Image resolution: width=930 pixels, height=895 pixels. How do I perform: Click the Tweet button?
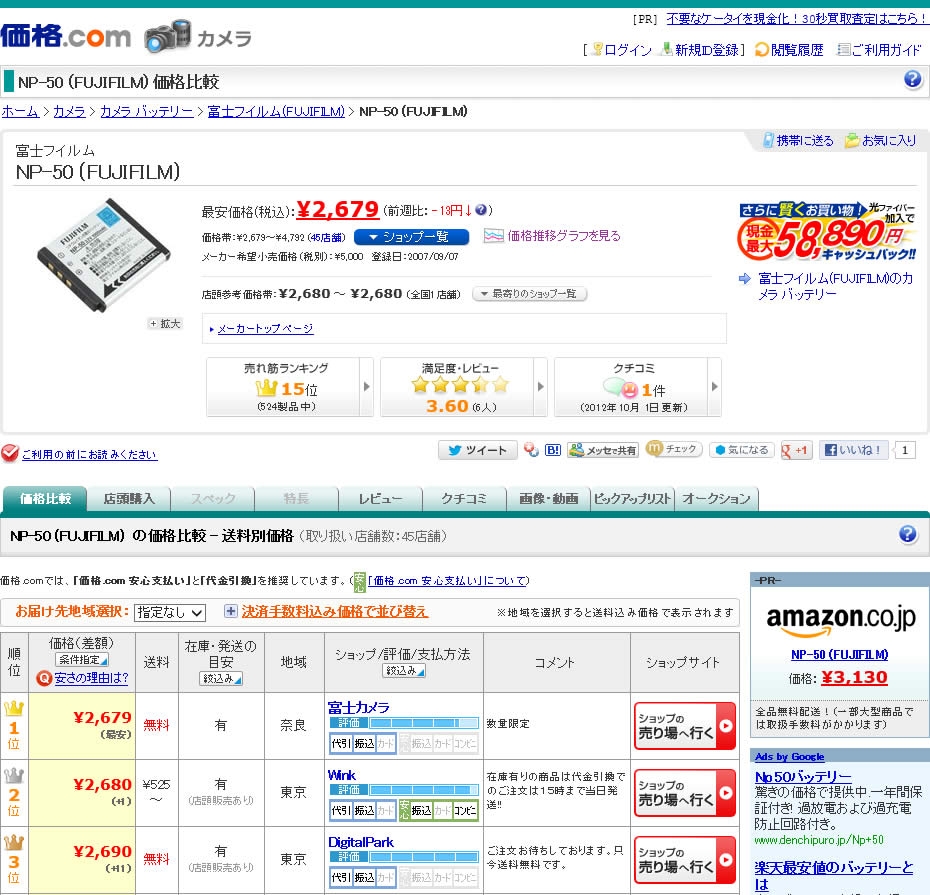tap(477, 450)
